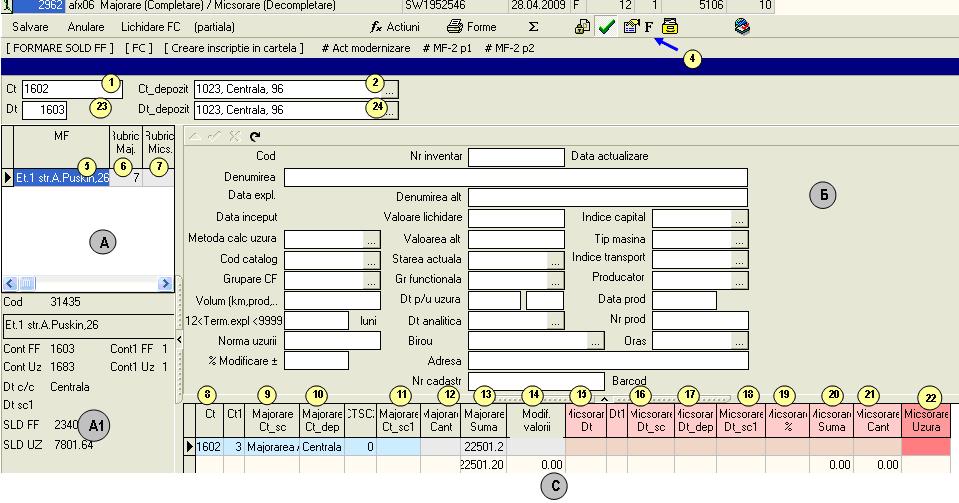The image size is (959, 503).
Task: Open Ct_depozit lookup button
Action: point(391,89)
